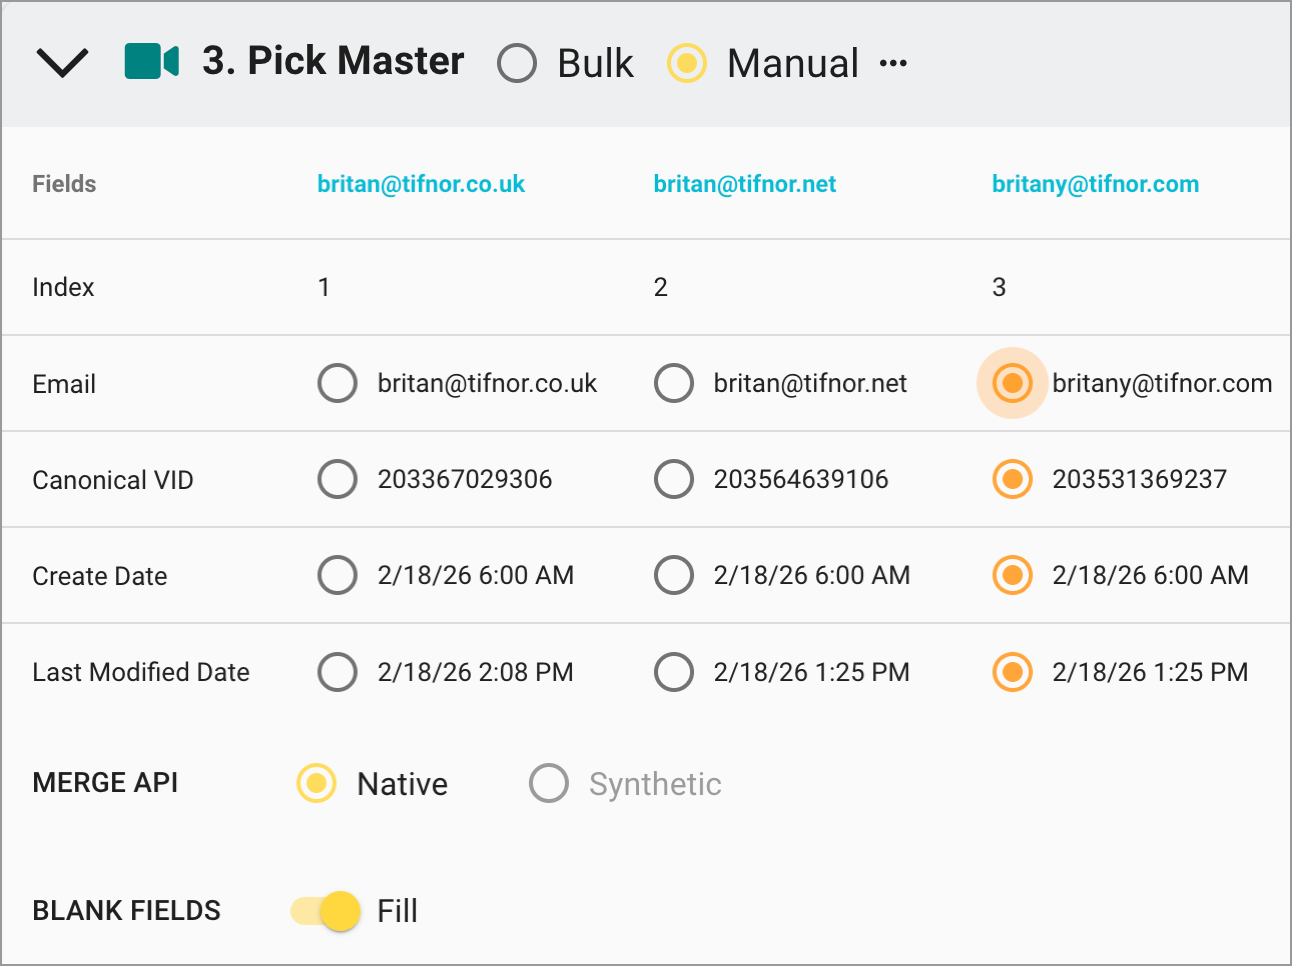Select Canonical VID 203367029306
This screenshot has height=966, width=1292.
[x=337, y=479]
